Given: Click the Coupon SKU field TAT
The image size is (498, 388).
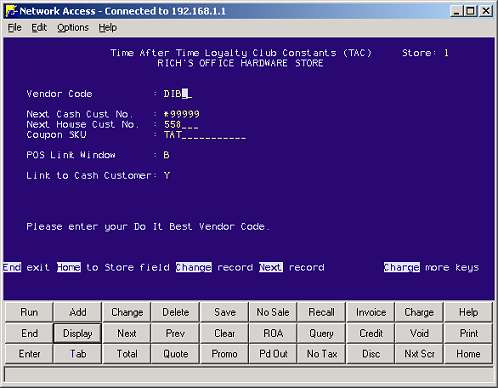Looking at the screenshot, I should [x=205, y=135].
